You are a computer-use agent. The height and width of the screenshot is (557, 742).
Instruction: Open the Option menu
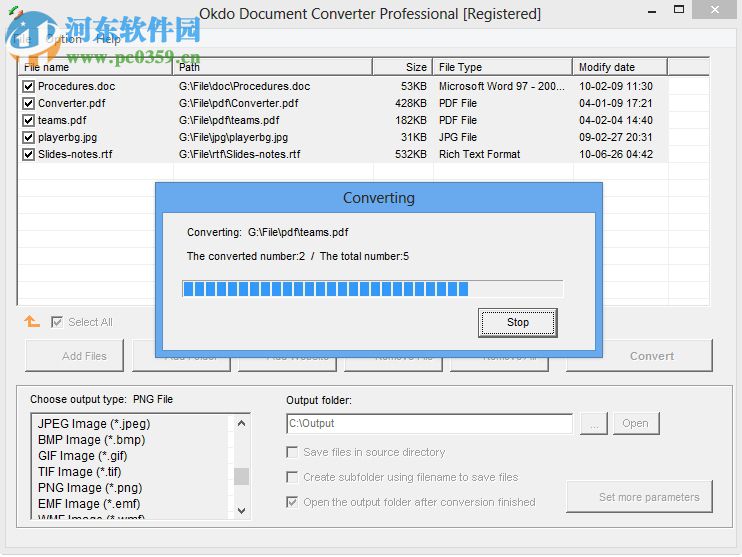[x=64, y=39]
